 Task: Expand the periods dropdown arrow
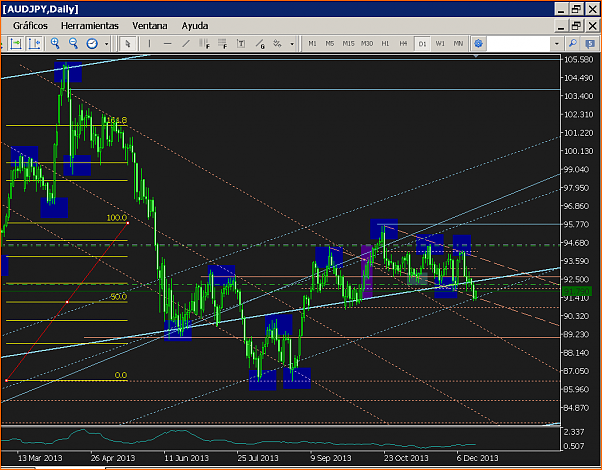coord(106,44)
